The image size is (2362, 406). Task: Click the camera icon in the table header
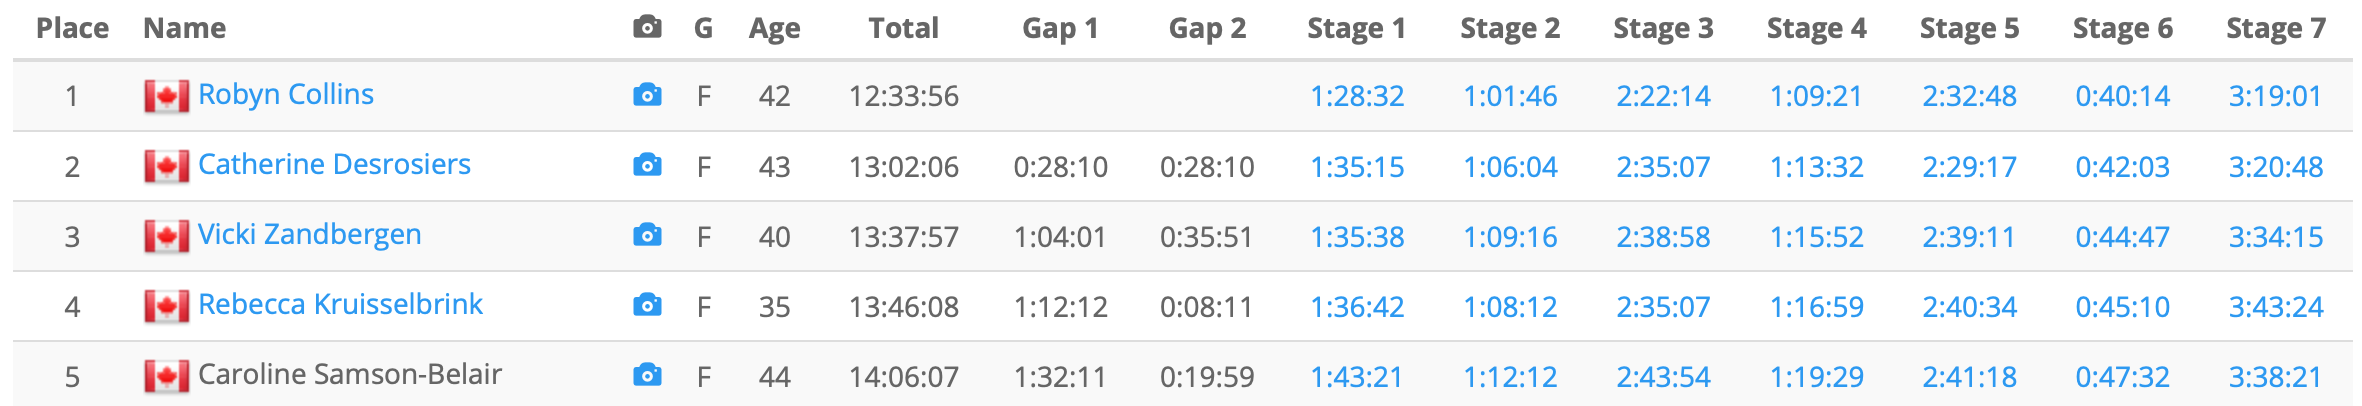647,27
